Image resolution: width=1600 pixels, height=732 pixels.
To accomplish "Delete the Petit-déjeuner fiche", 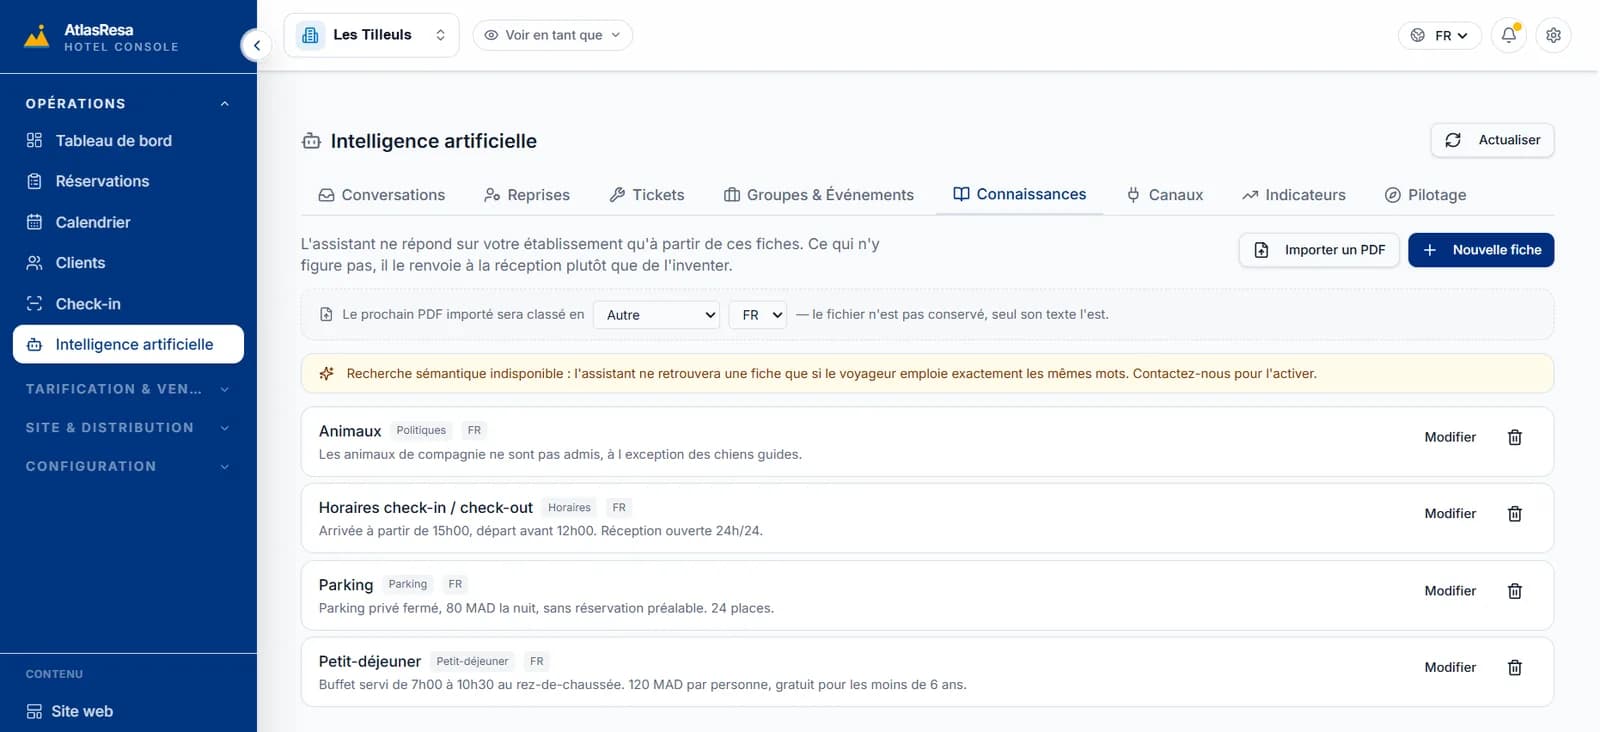I will tap(1515, 668).
